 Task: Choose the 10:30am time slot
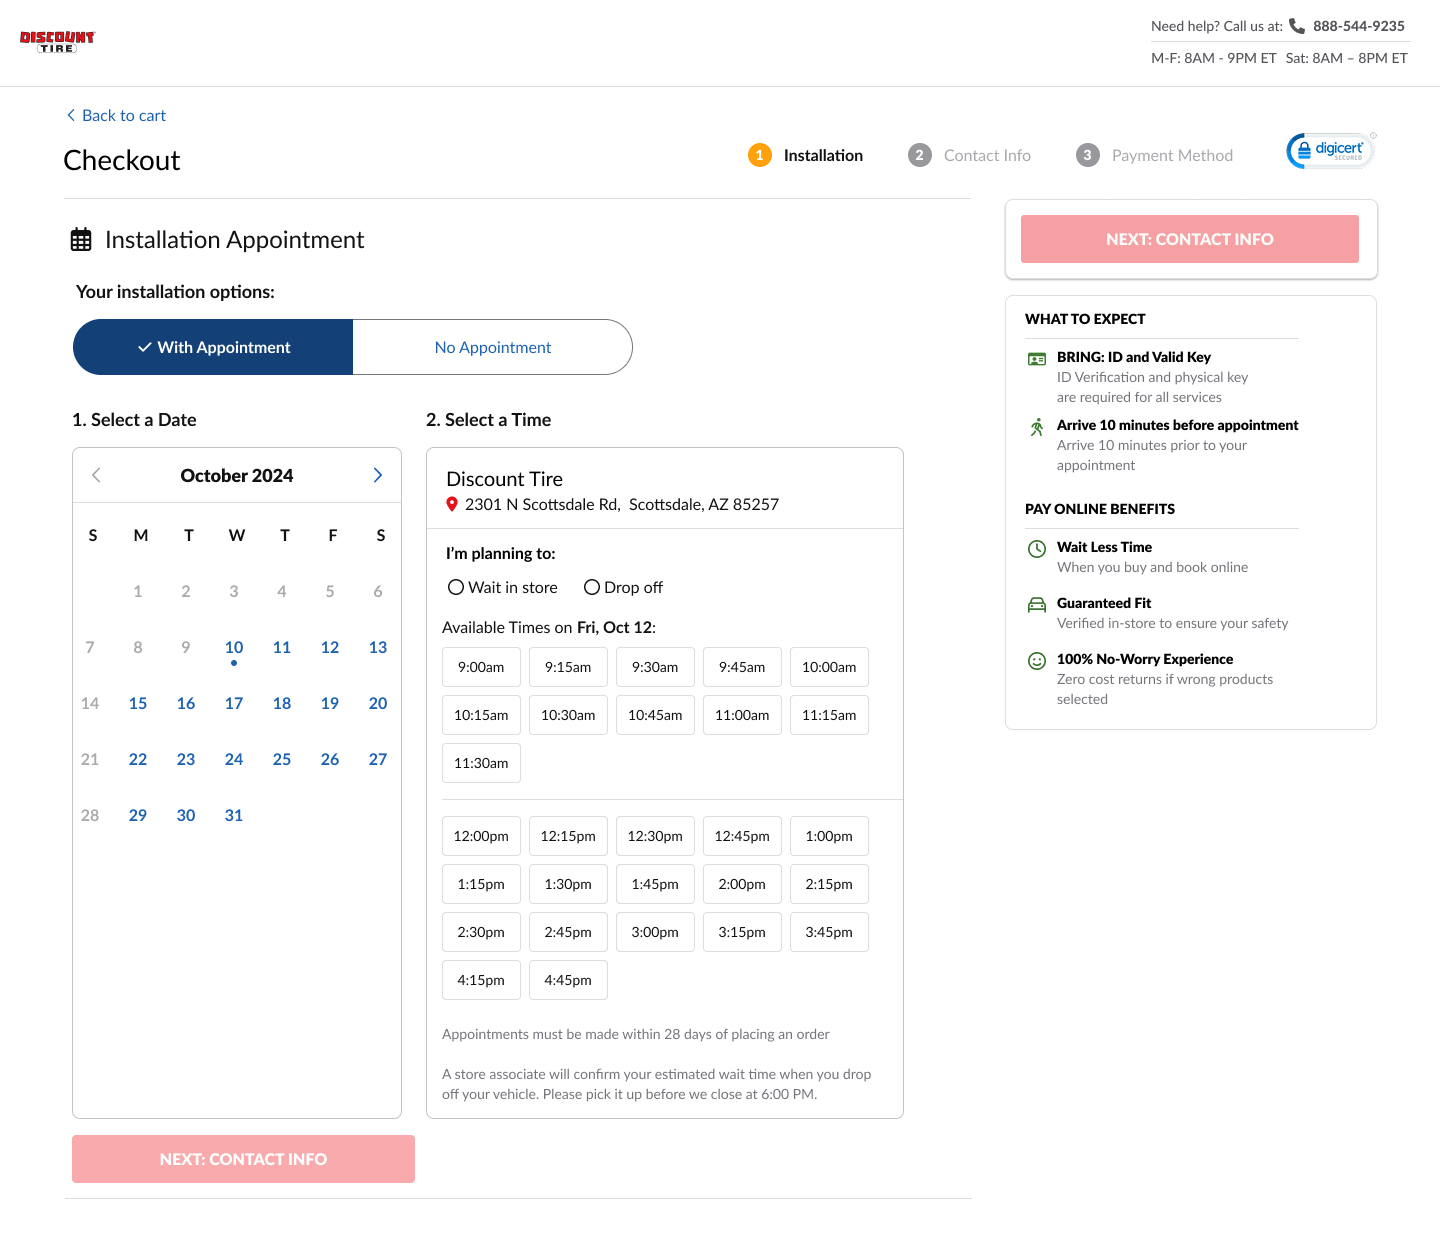(568, 715)
